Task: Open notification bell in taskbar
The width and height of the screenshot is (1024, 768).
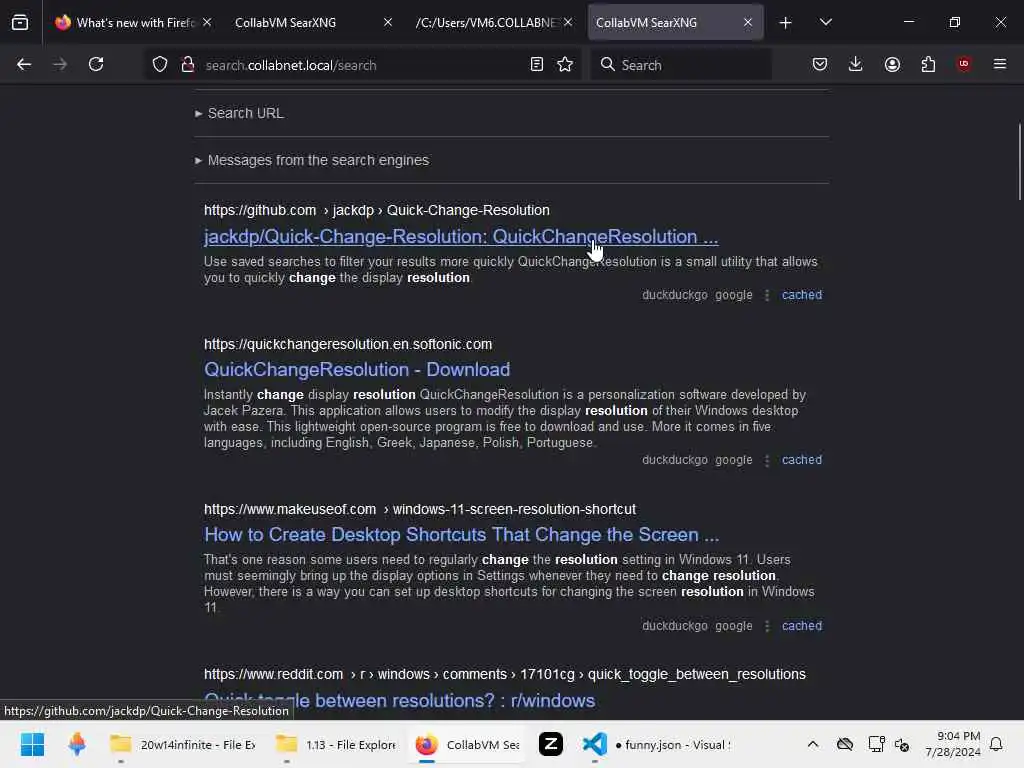Action: coord(997,744)
